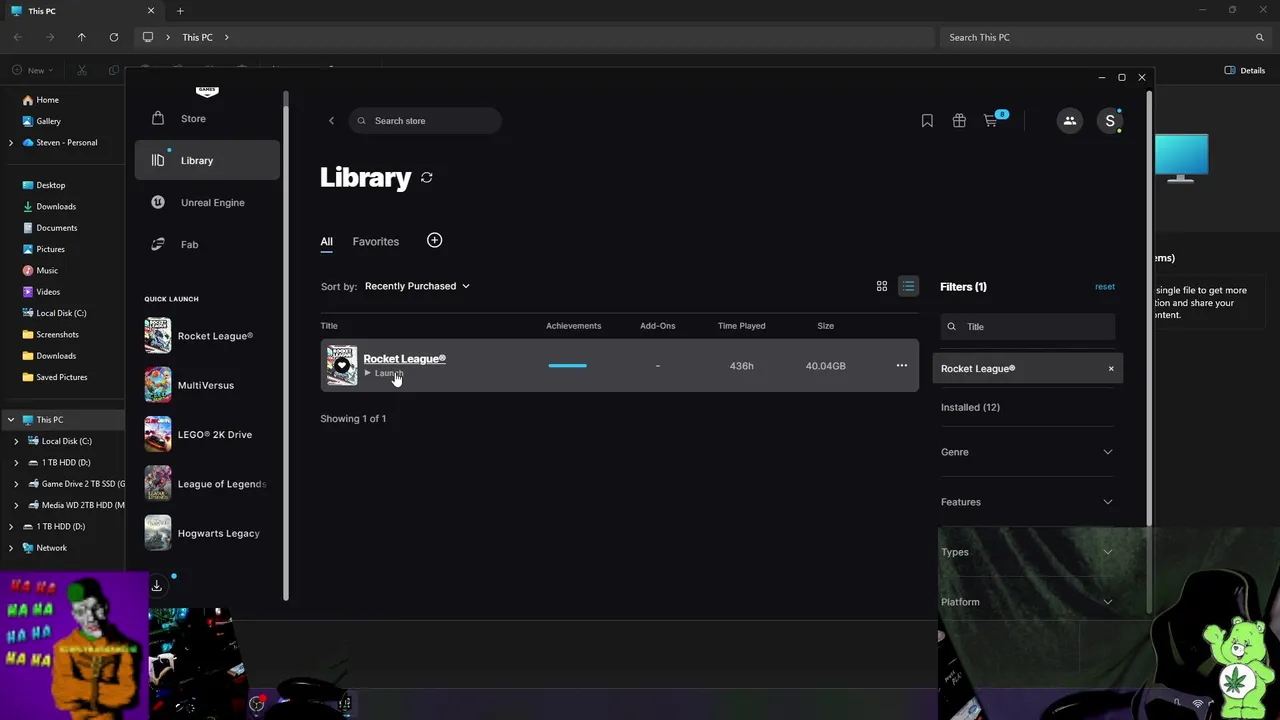Viewport: 1280px width, 720px height.
Task: Click the Epic sidebar vertical scrollbar
Action: (x=286, y=345)
